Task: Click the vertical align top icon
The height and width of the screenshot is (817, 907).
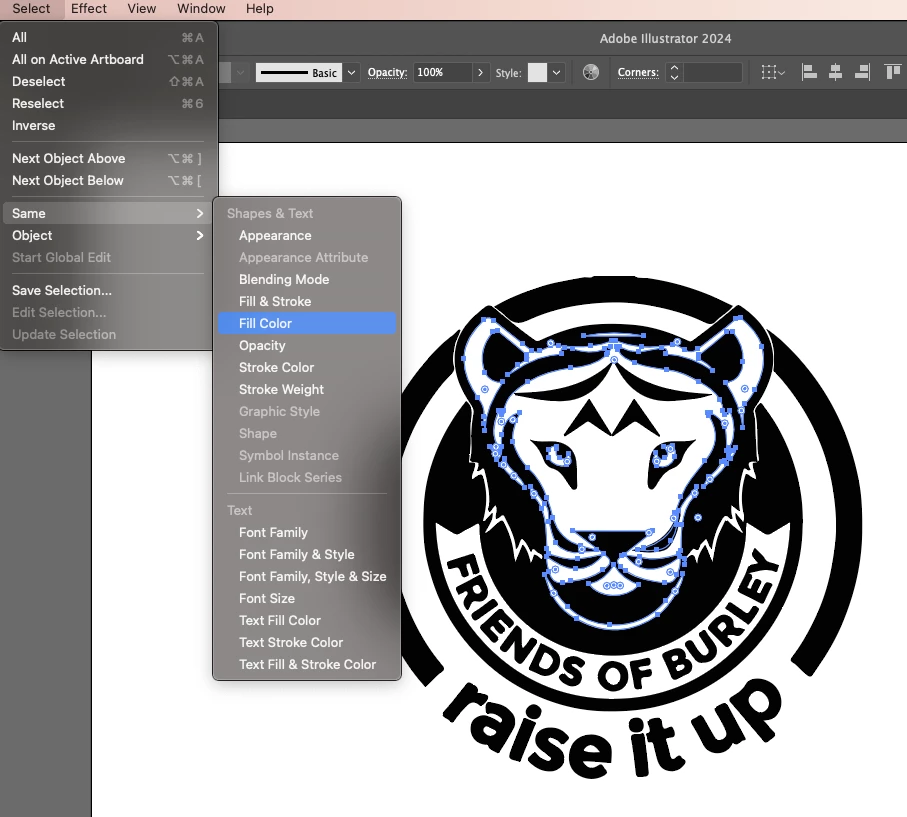Action: 893,72
